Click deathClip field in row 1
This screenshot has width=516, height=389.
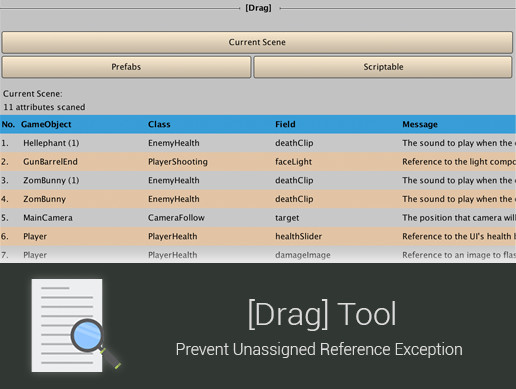(x=294, y=143)
